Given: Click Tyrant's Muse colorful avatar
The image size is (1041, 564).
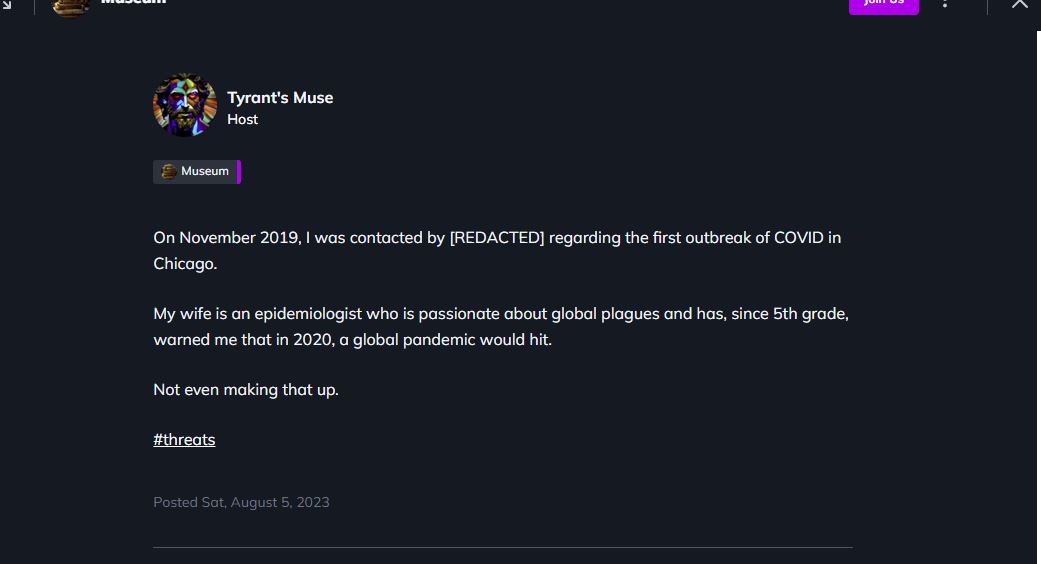Looking at the screenshot, I should pyautogui.click(x=185, y=105).
